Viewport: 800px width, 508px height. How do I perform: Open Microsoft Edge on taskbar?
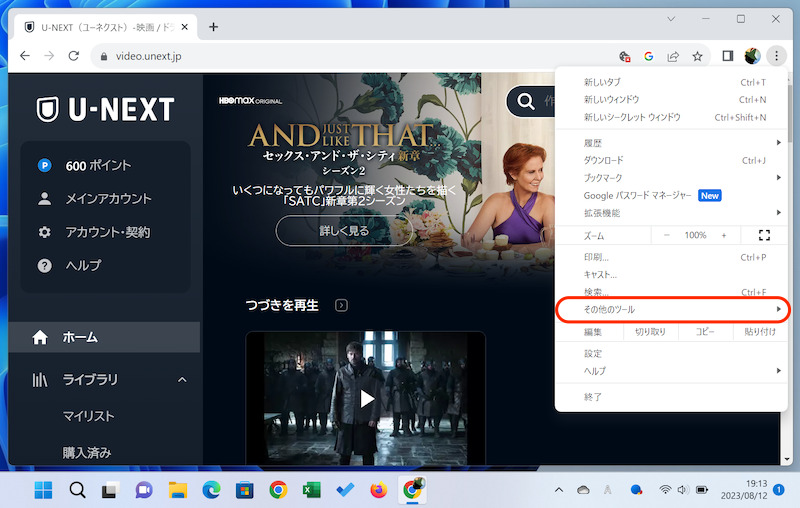[211, 490]
